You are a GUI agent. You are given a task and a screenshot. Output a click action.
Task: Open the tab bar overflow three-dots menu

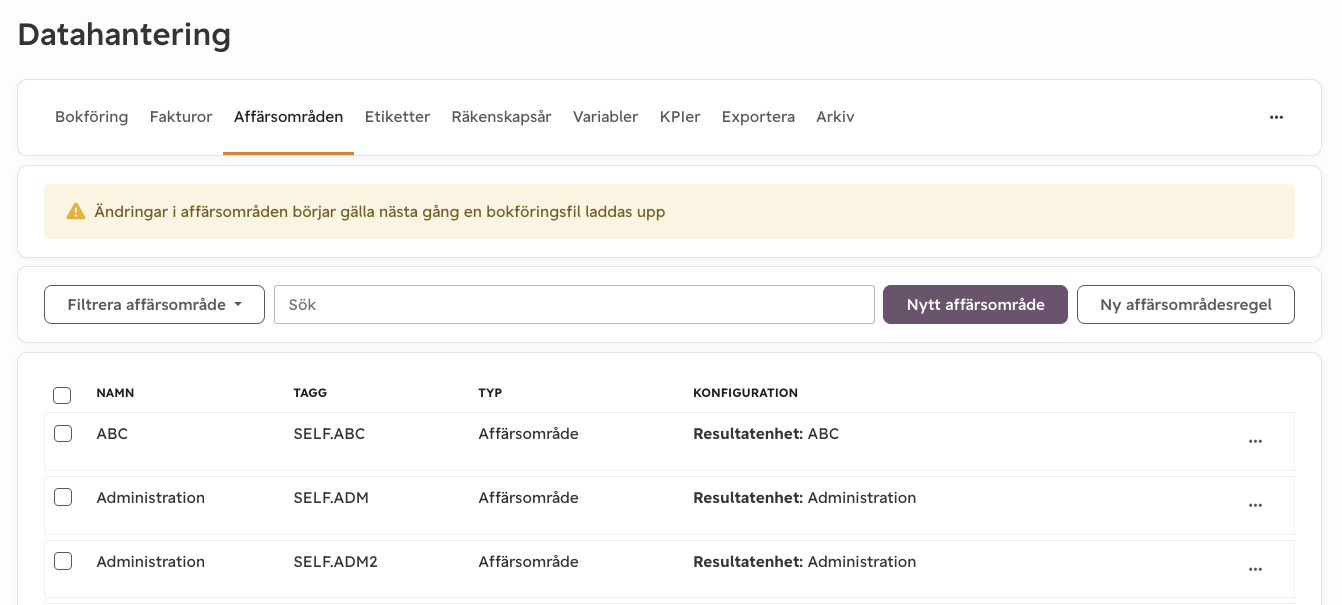1276,117
